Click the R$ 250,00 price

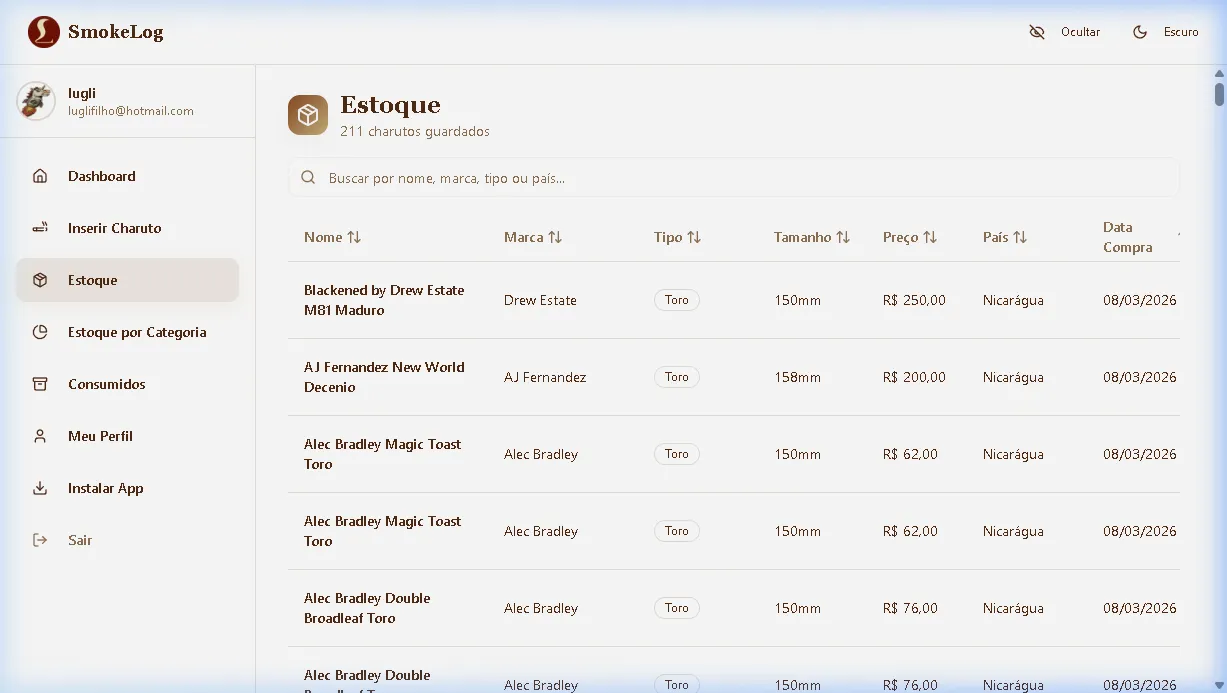pos(914,300)
